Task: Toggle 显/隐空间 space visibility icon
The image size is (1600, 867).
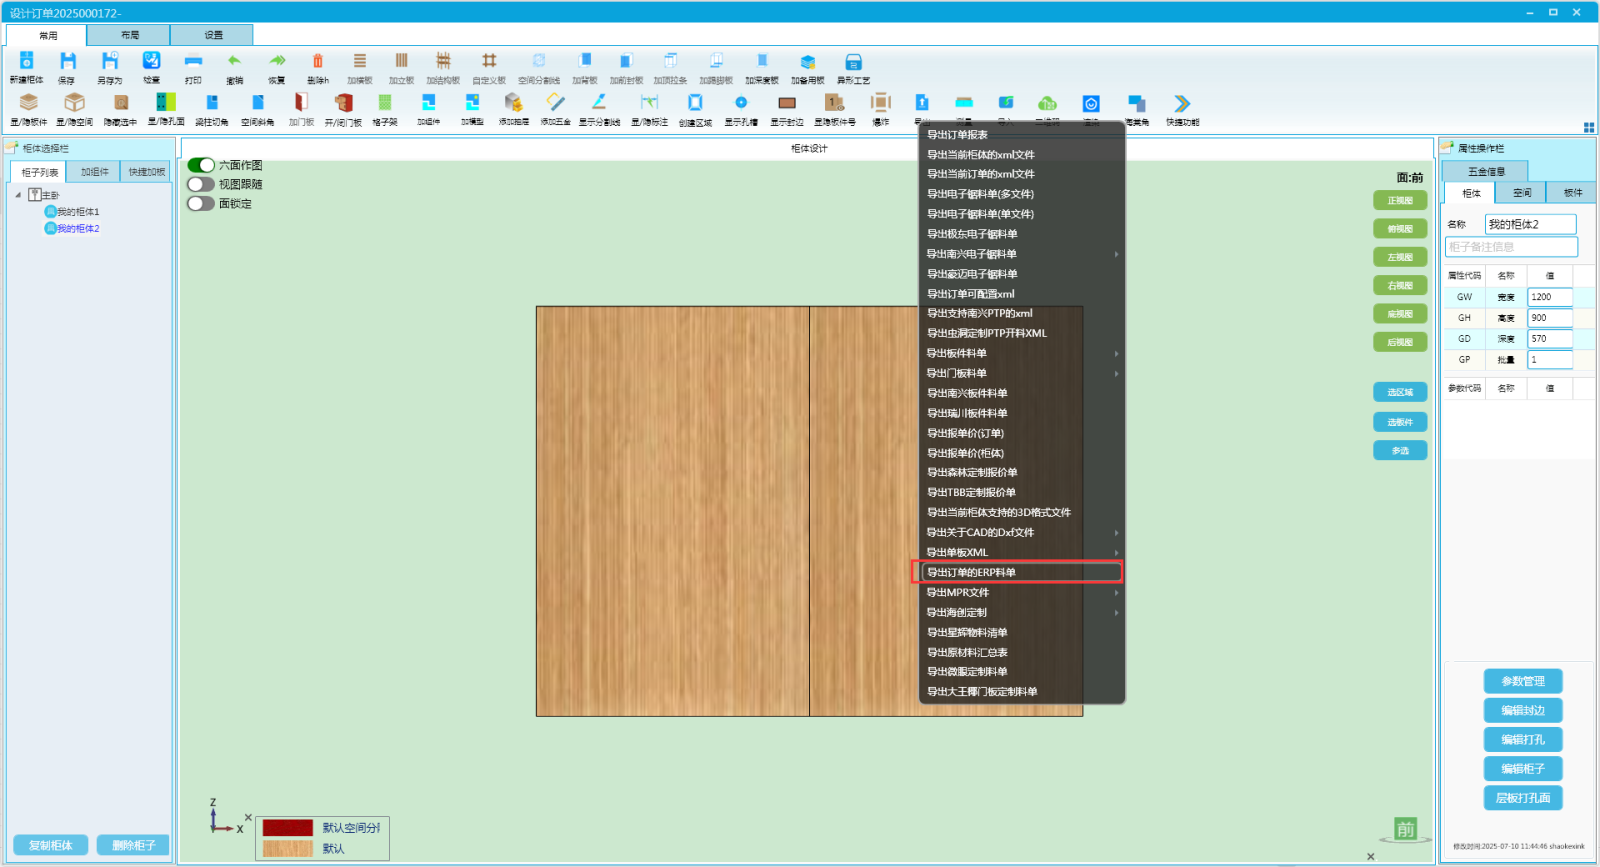Action: pos(74,103)
